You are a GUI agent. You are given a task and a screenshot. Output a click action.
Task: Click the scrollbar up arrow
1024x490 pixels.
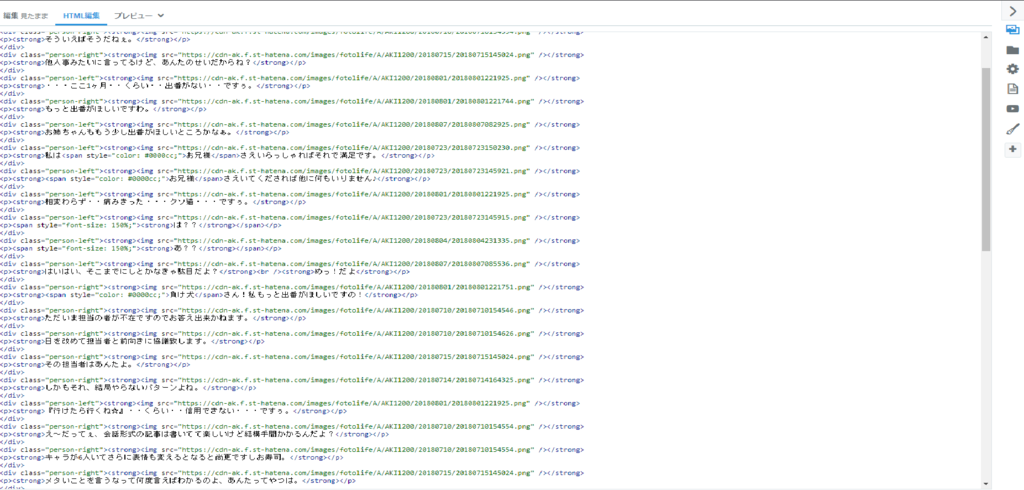click(x=985, y=37)
